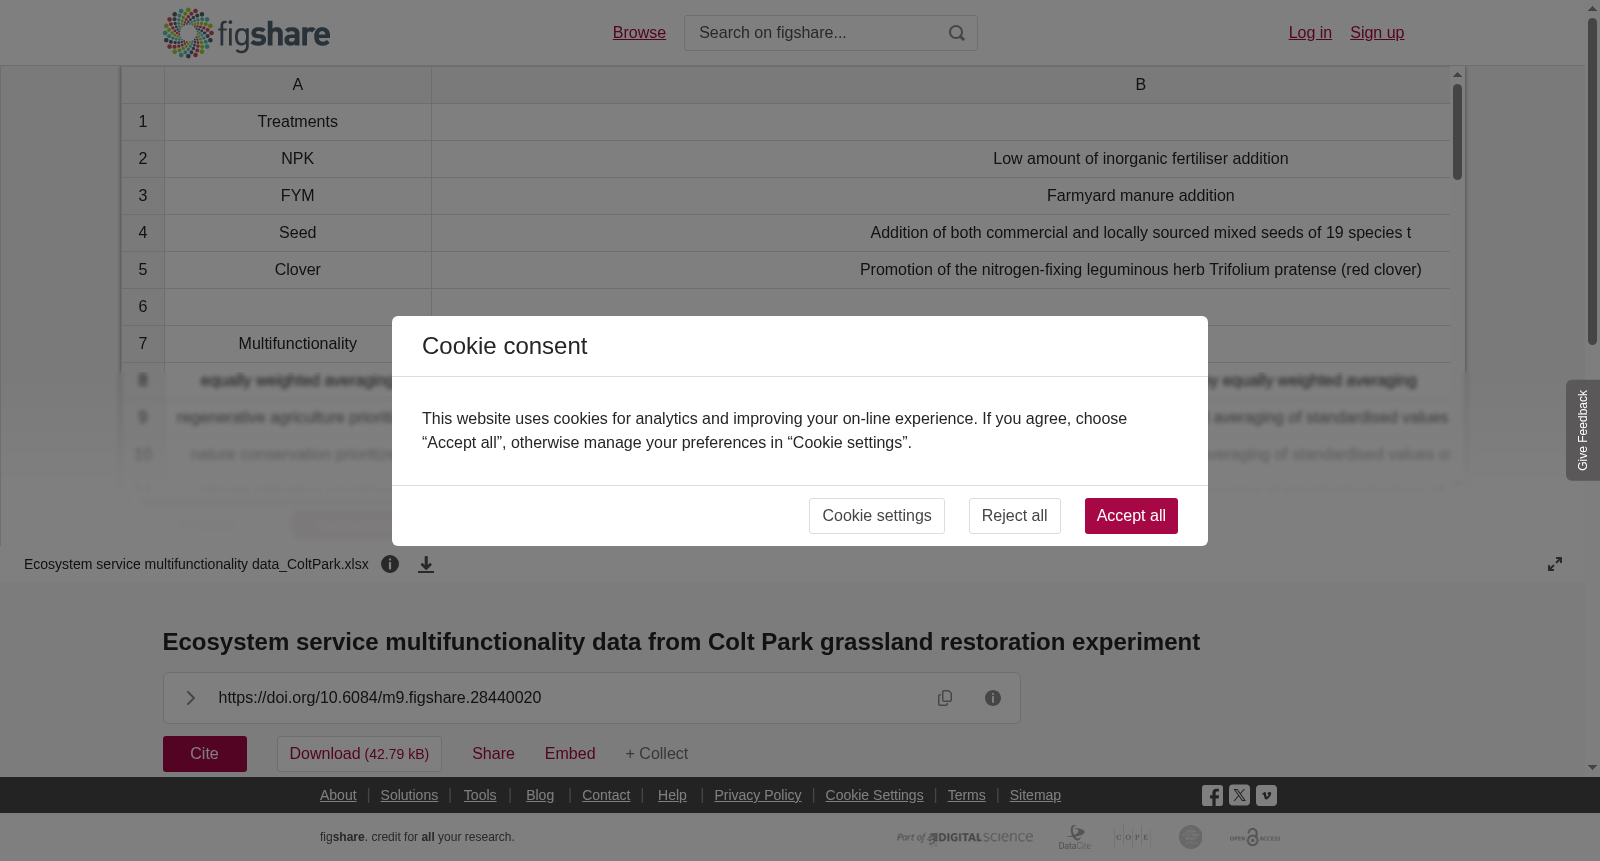Accept all cookies
This screenshot has width=1600, height=861.
pyautogui.click(x=1131, y=516)
